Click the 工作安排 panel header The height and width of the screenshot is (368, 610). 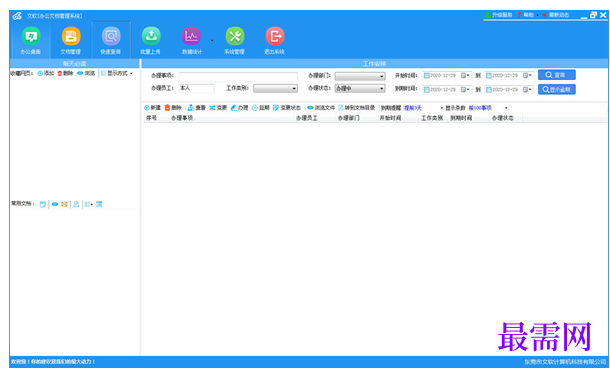click(374, 63)
